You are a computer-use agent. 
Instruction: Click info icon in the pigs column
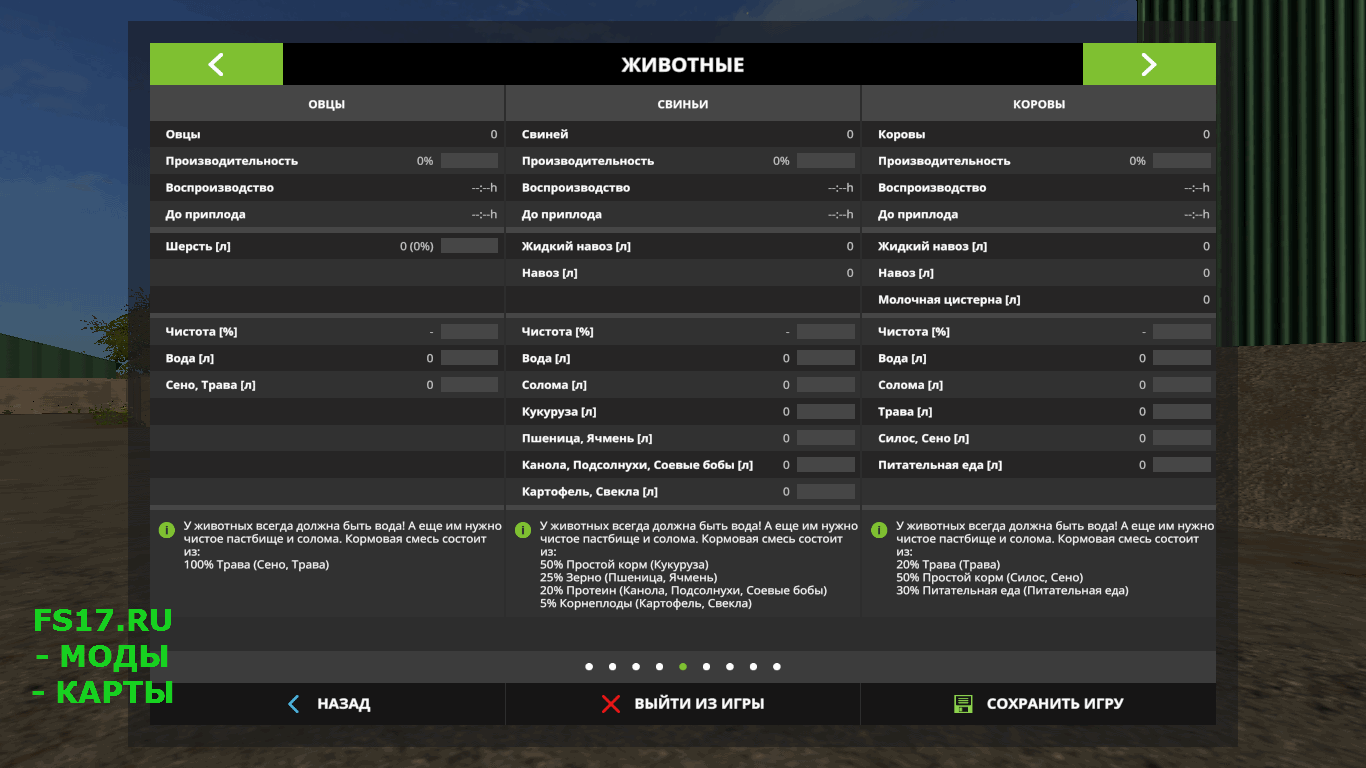click(x=522, y=529)
